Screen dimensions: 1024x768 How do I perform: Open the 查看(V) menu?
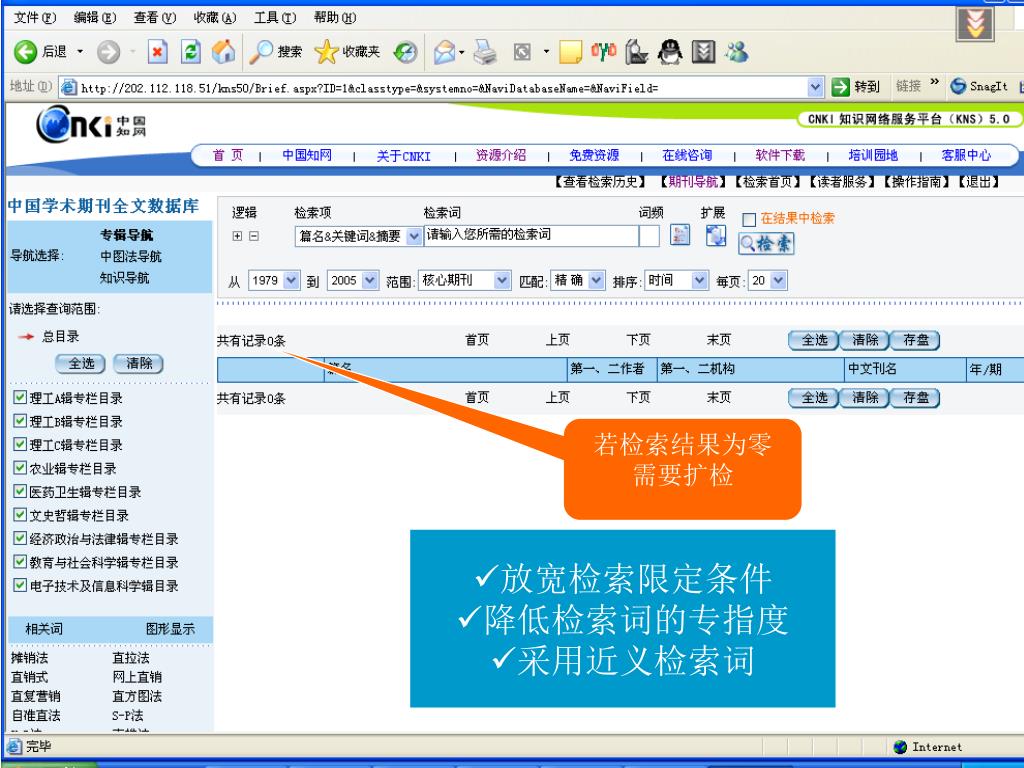155,18
